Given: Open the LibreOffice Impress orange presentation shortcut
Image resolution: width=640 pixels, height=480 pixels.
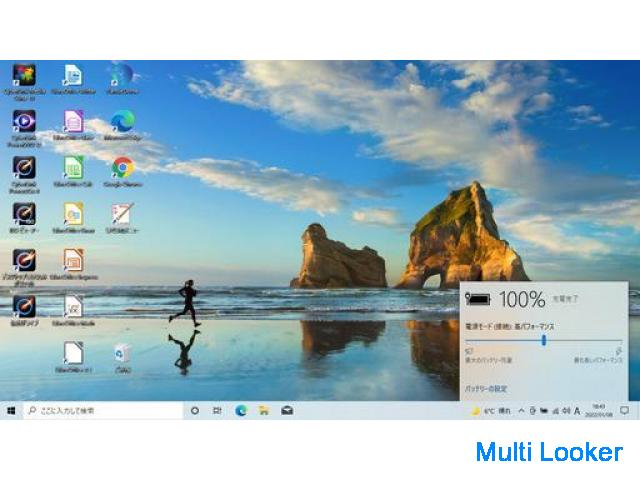Looking at the screenshot, I should pyautogui.click(x=73, y=260).
